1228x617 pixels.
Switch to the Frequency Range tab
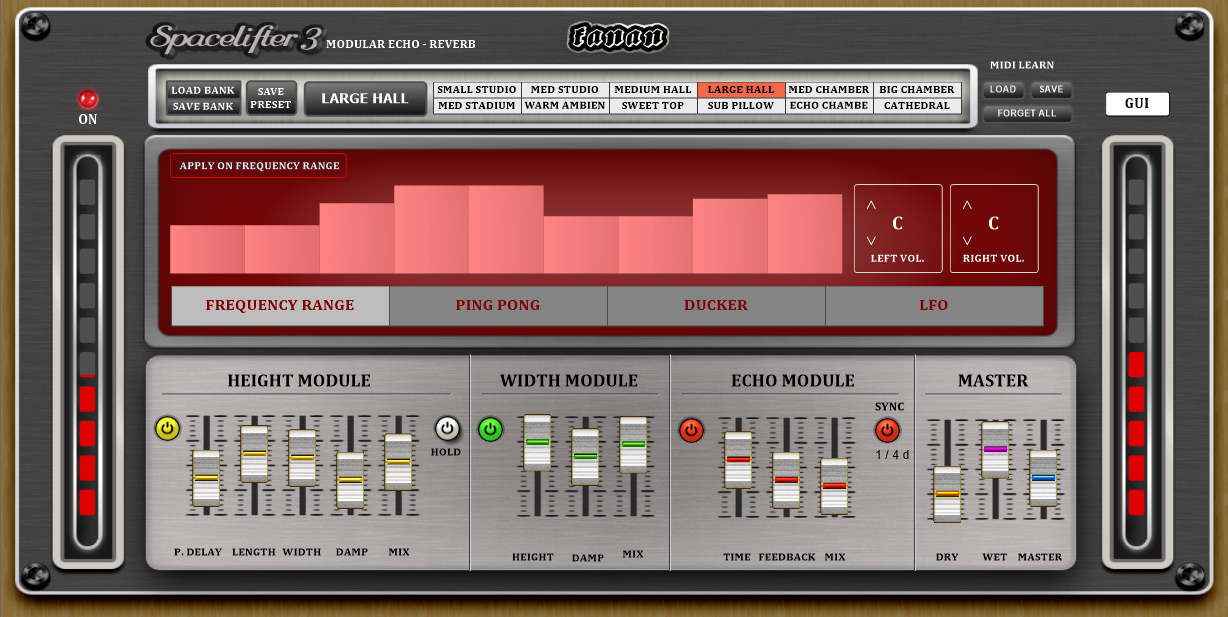(x=280, y=306)
